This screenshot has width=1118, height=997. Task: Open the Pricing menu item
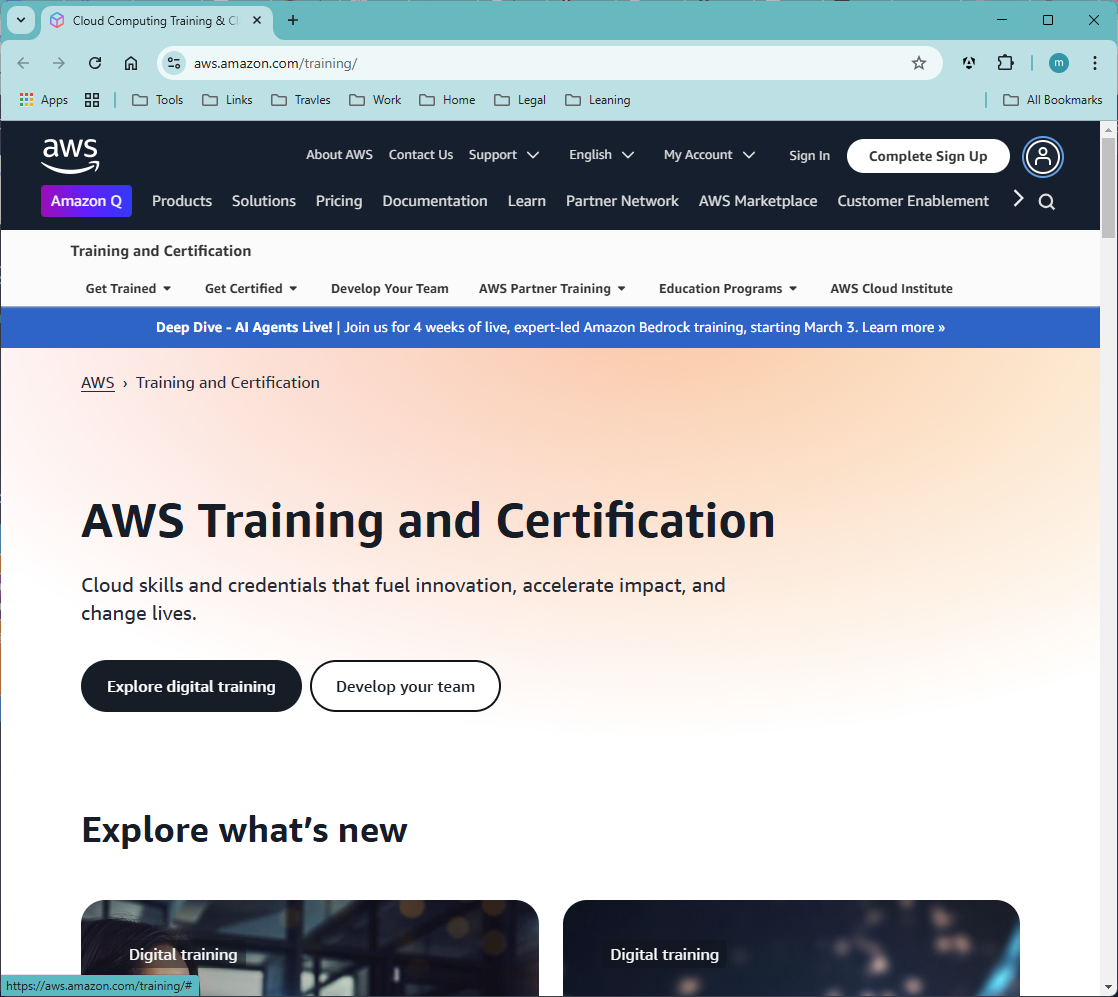click(339, 201)
